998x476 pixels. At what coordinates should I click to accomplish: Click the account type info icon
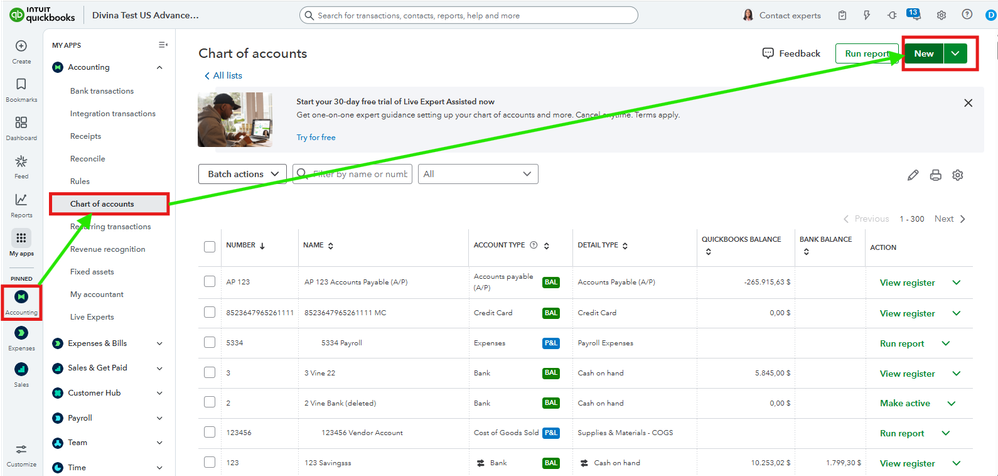pos(533,245)
